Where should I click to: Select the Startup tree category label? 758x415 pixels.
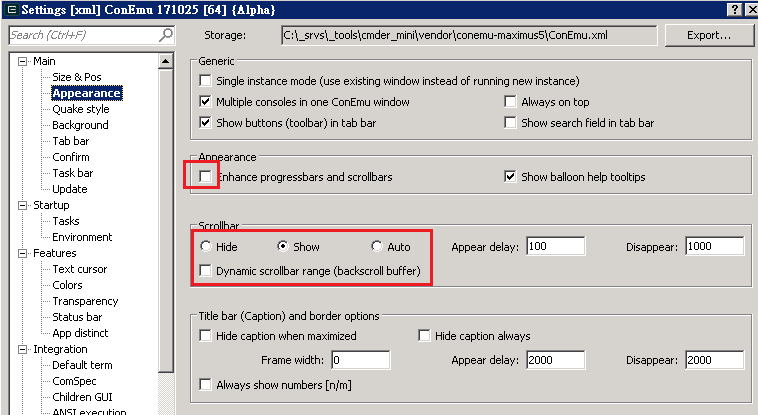pyautogui.click(x=51, y=205)
